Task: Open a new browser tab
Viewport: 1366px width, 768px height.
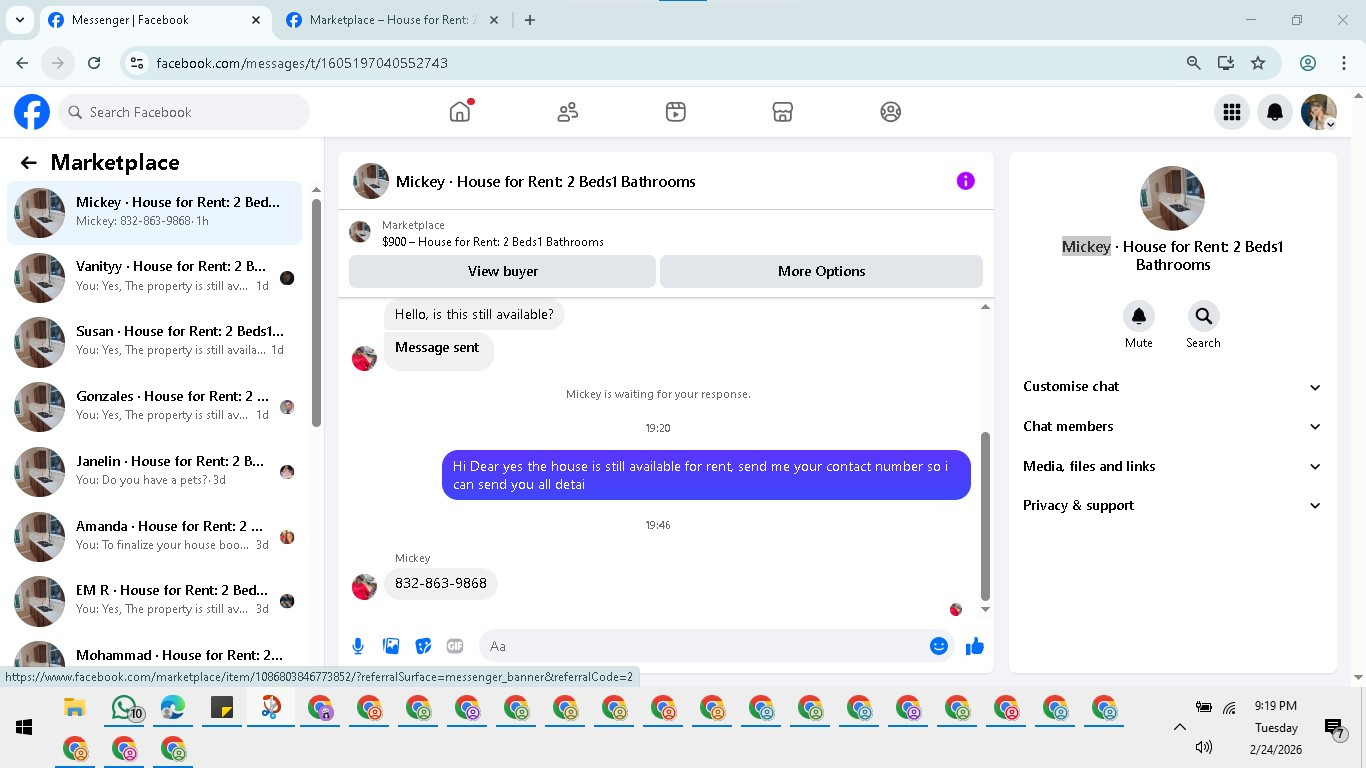Action: tap(530, 20)
